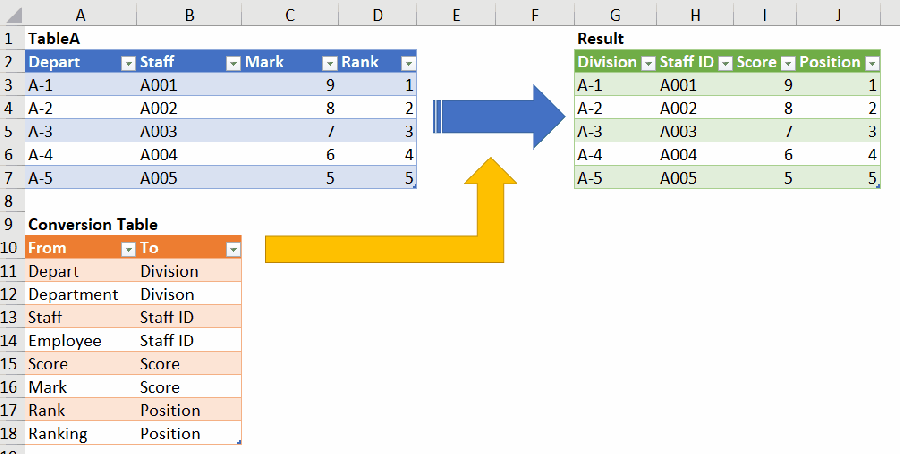Select the column G header

click(x=614, y=14)
